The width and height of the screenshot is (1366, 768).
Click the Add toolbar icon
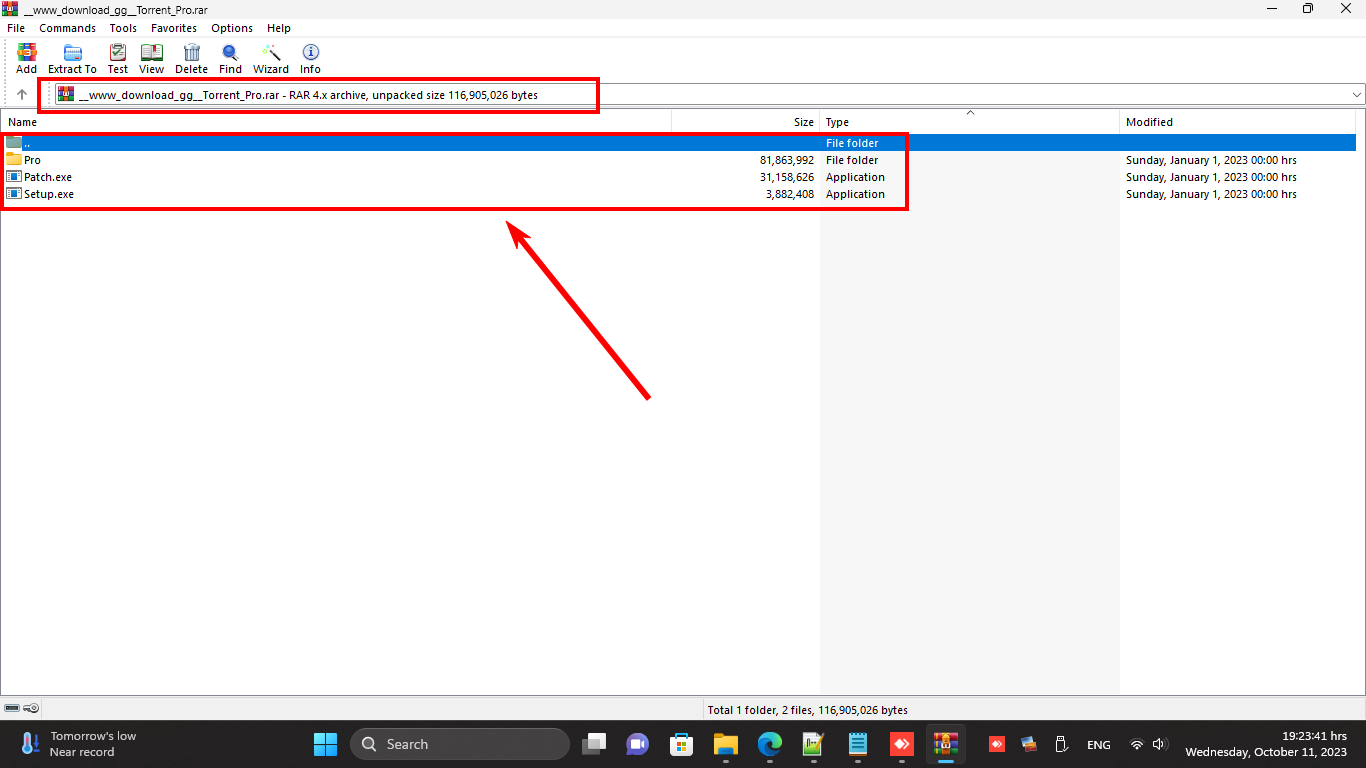(26, 59)
